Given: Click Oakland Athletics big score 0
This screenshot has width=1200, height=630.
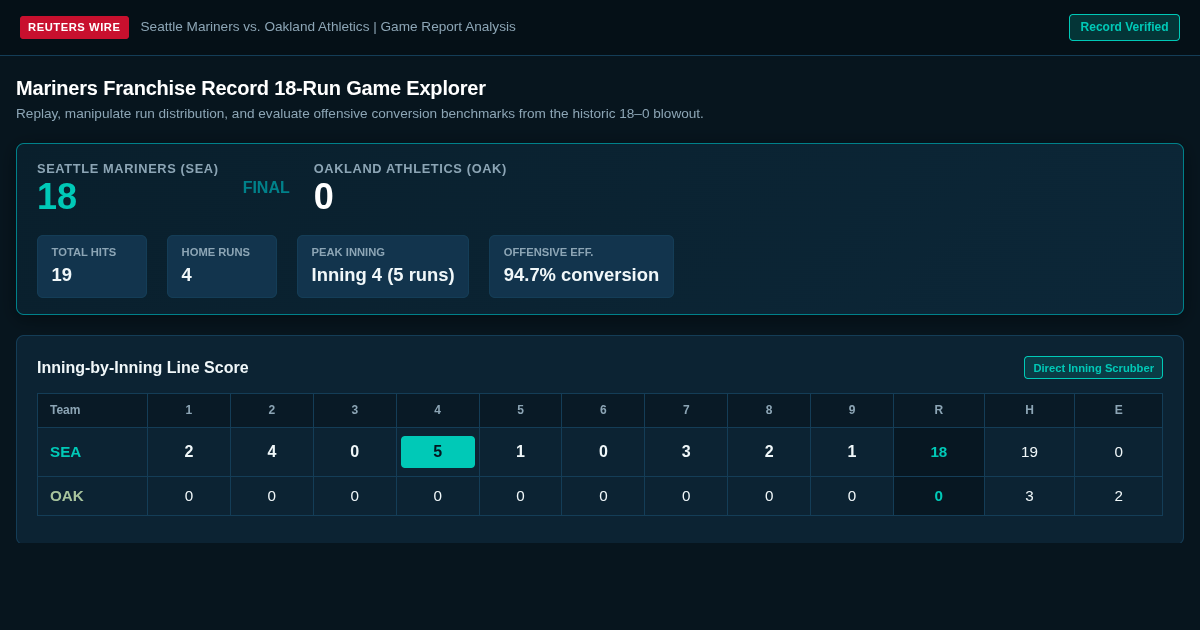Looking at the screenshot, I should coord(324,197).
